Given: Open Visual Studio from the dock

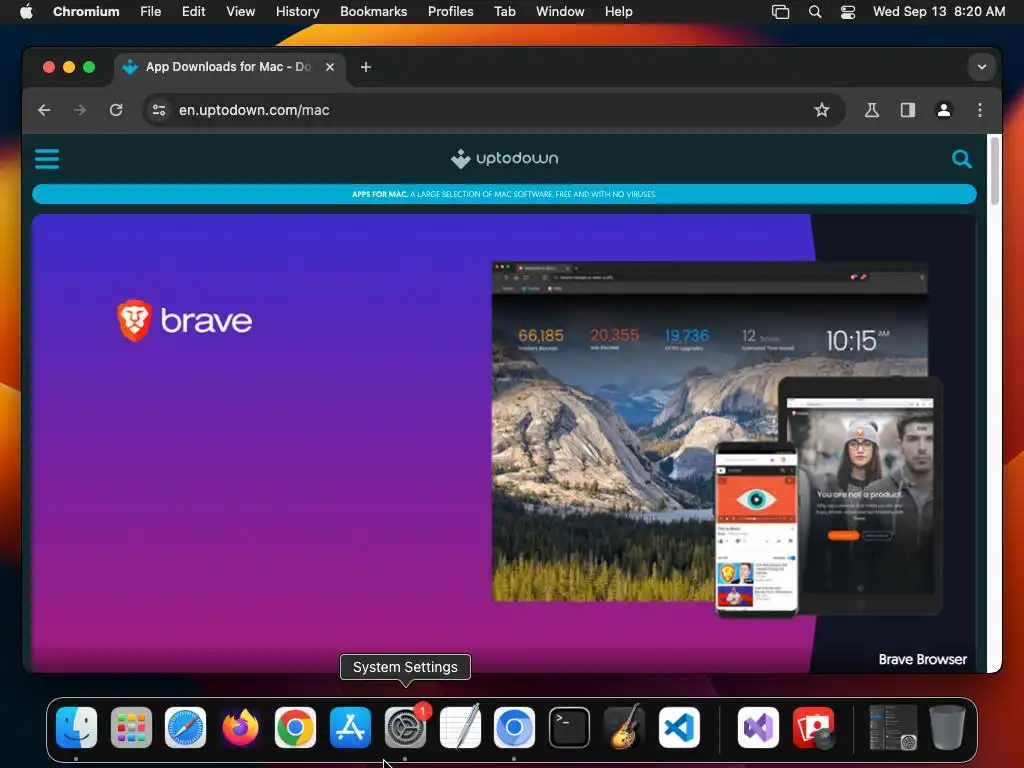Looking at the screenshot, I should coord(758,728).
